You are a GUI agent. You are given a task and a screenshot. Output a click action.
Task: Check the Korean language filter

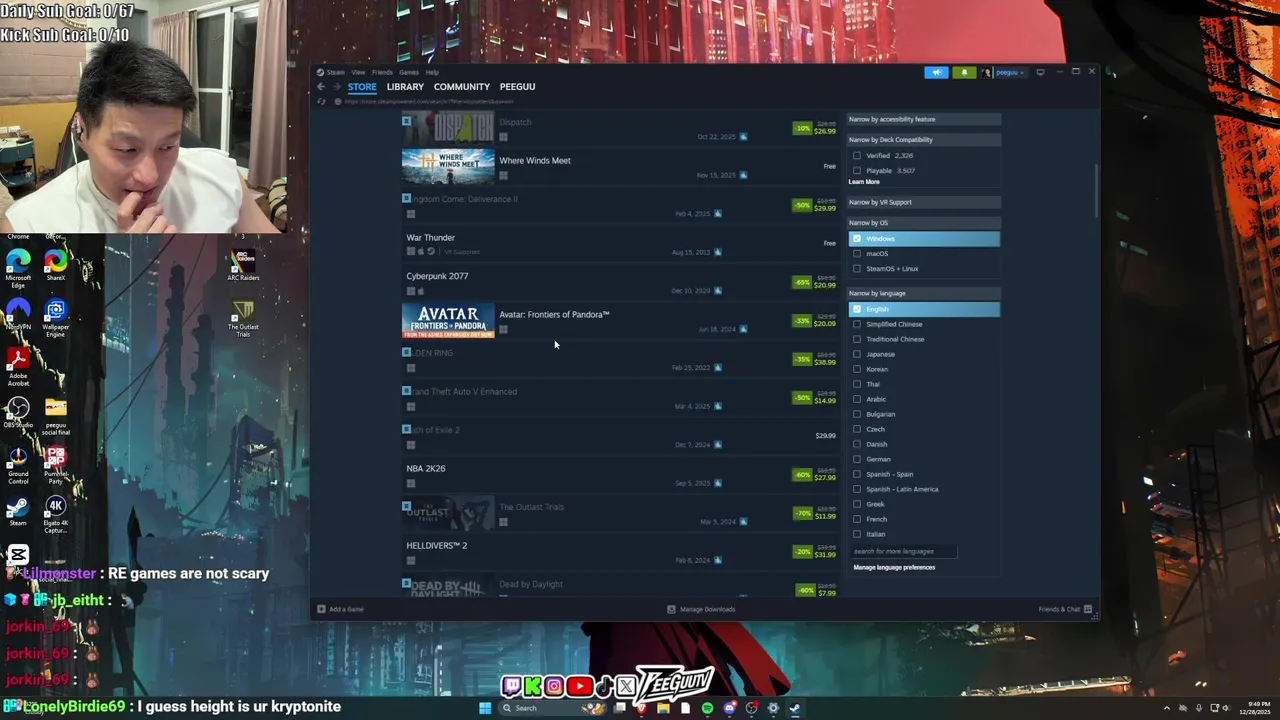[856, 369]
